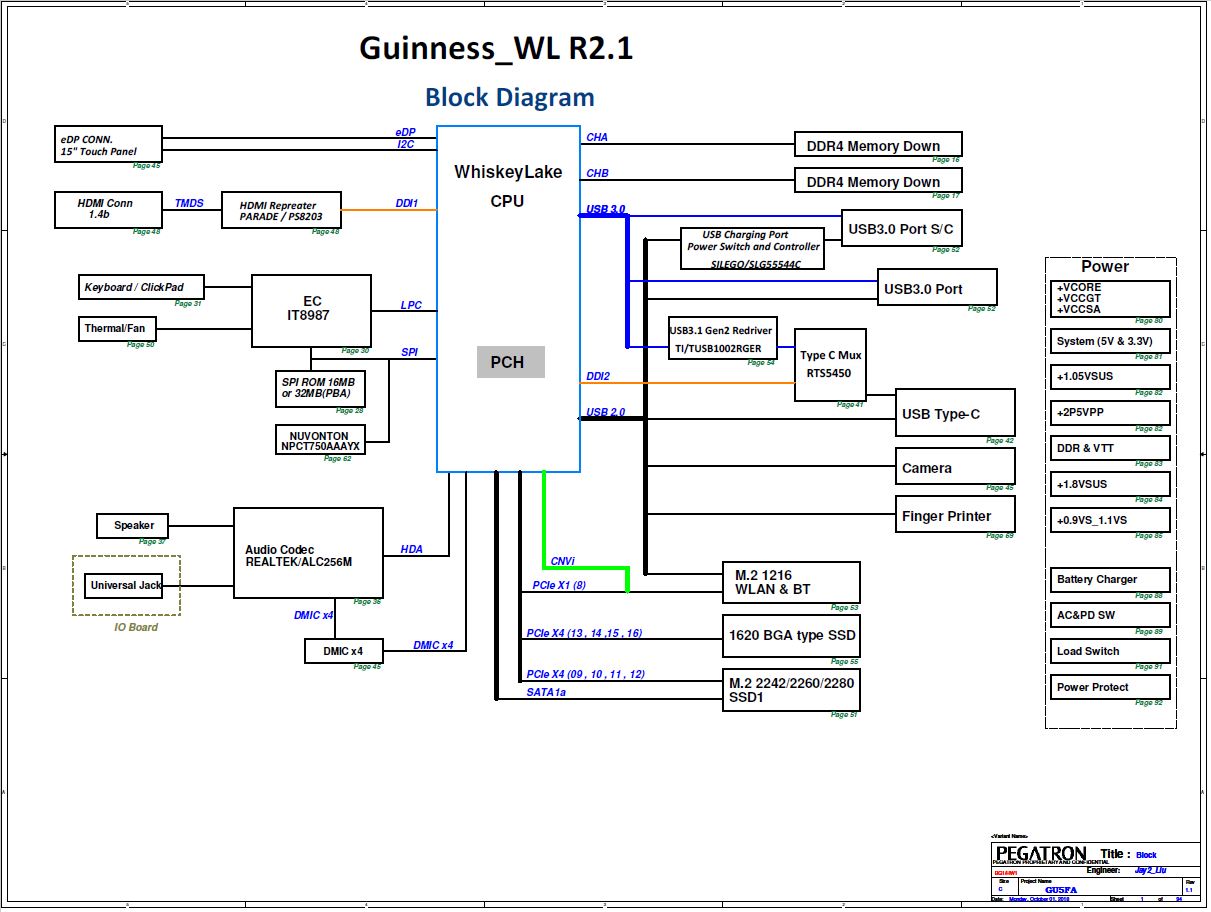Click the Camera block
This screenshot has width=1211, height=912.
[955, 467]
